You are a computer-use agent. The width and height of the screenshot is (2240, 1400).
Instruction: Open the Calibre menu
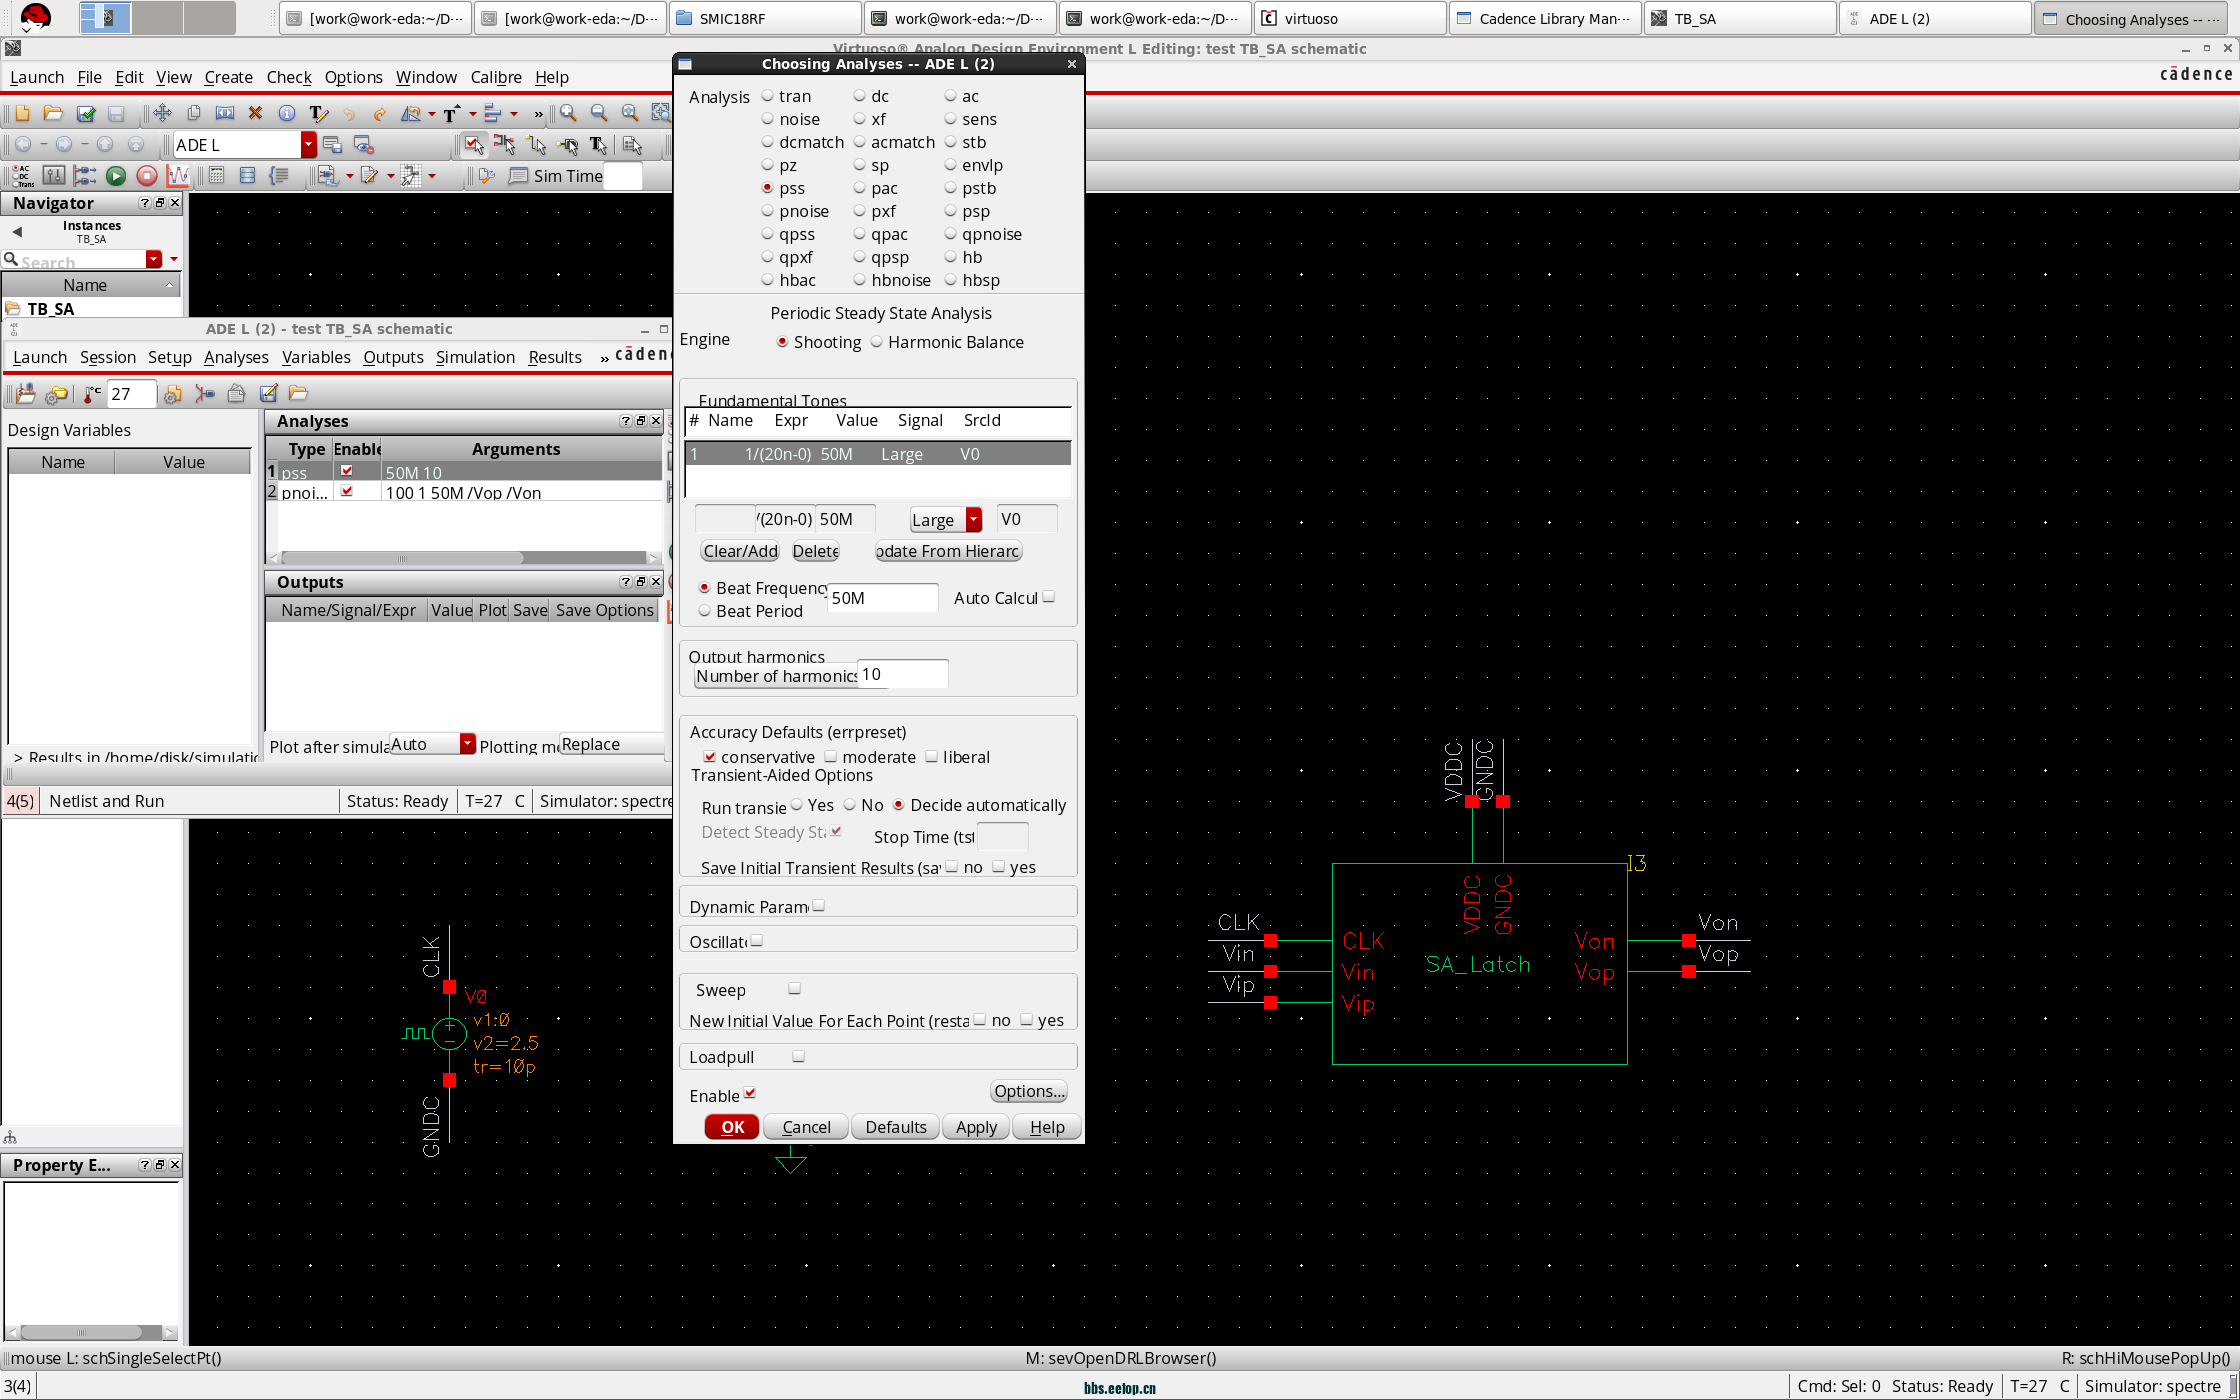pyautogui.click(x=496, y=77)
